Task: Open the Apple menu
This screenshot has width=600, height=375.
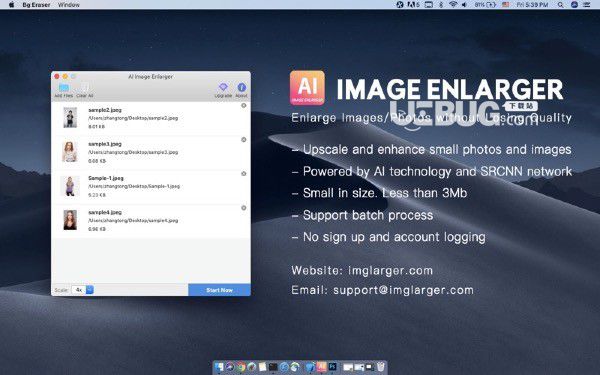Action: click(11, 5)
